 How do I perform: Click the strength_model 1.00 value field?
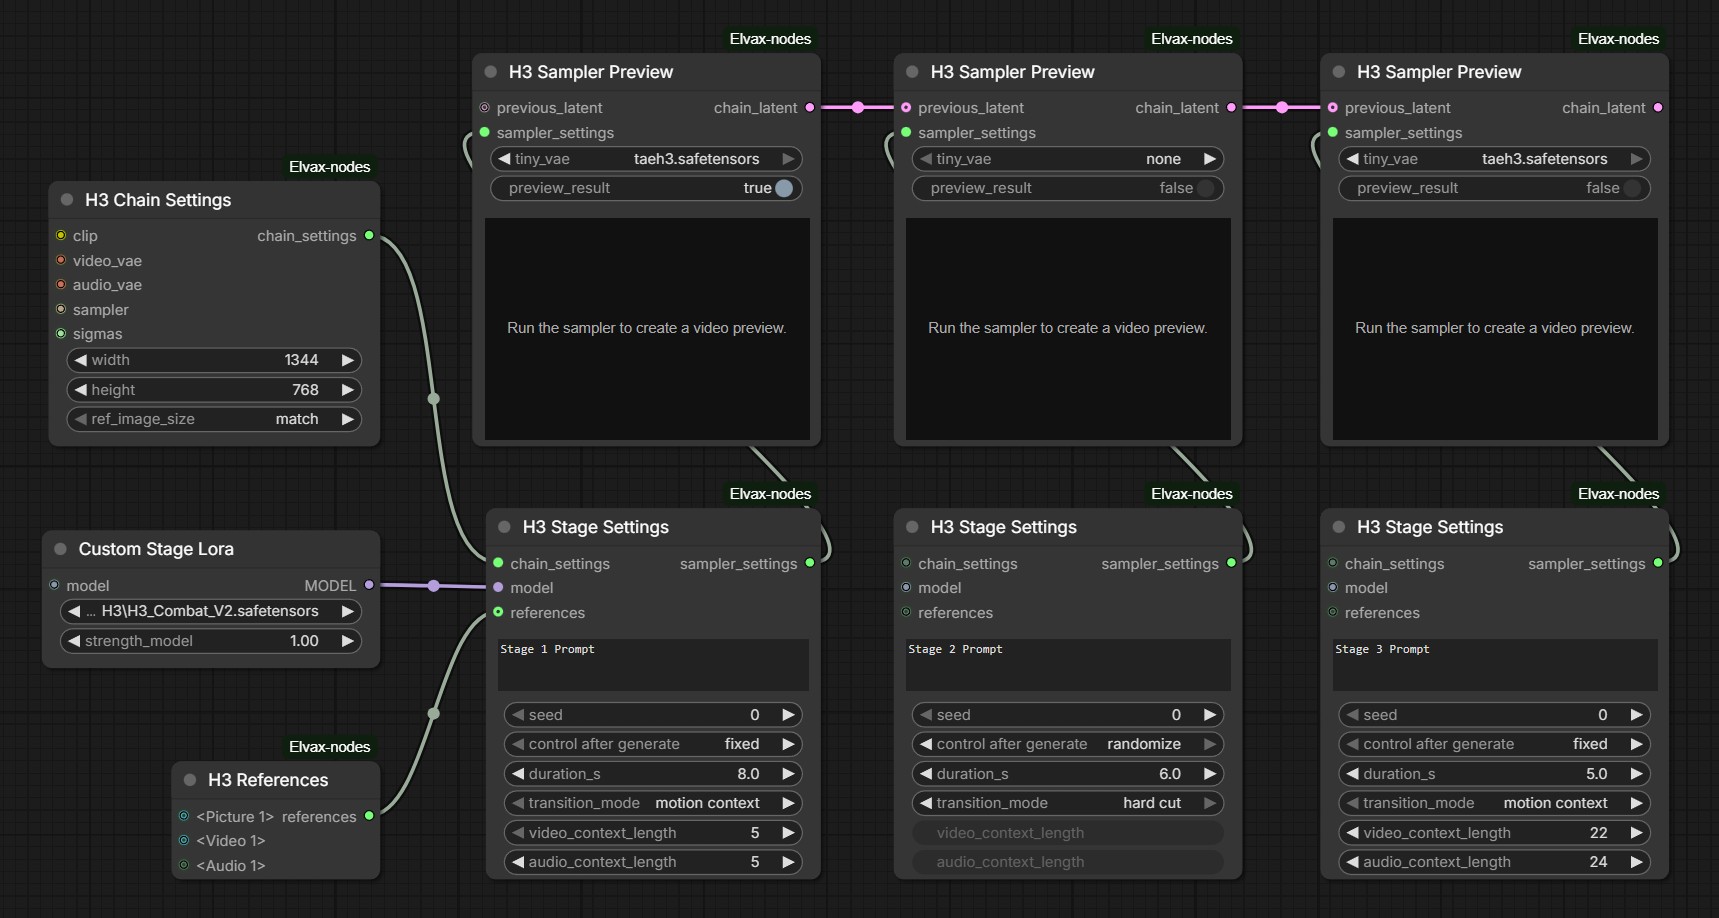[211, 641]
